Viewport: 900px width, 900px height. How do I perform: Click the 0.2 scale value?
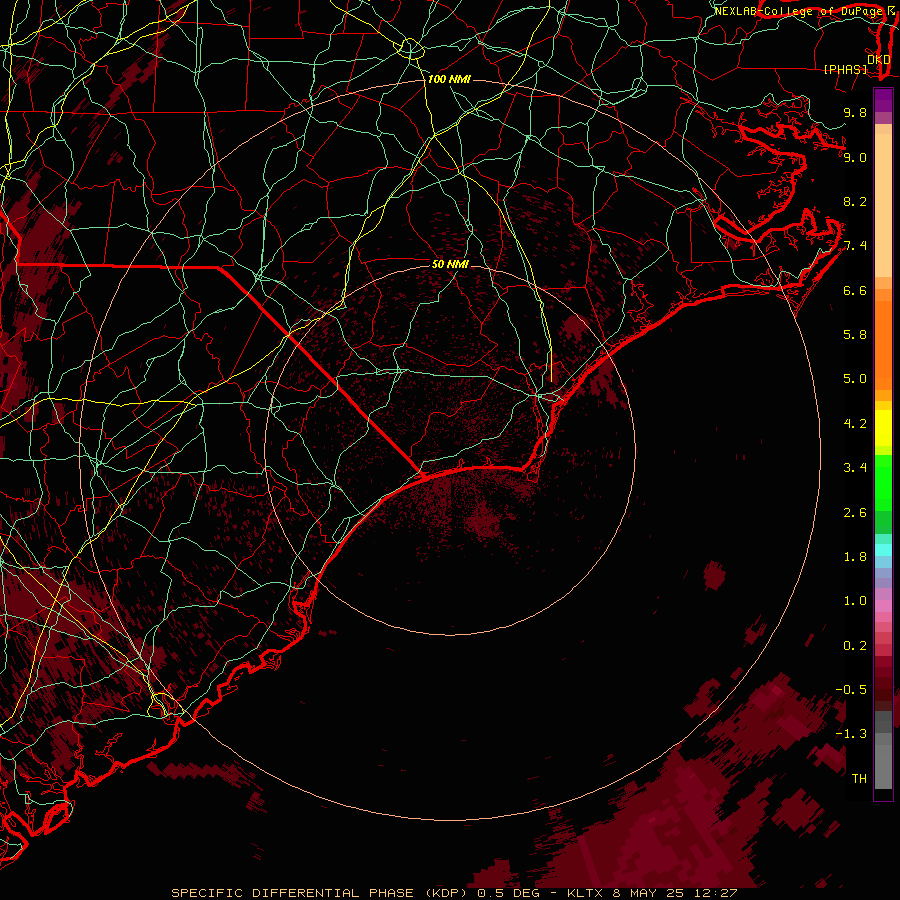(x=855, y=646)
